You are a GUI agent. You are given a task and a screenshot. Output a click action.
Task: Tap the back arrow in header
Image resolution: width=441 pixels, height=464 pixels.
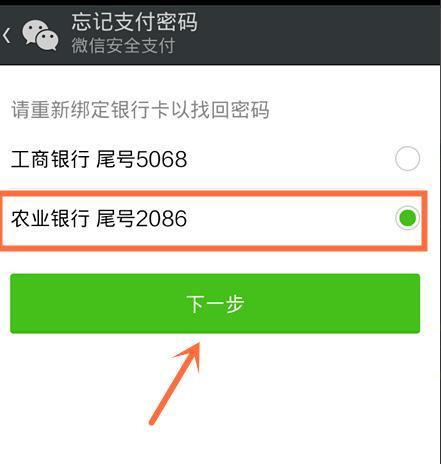click(x=7, y=35)
